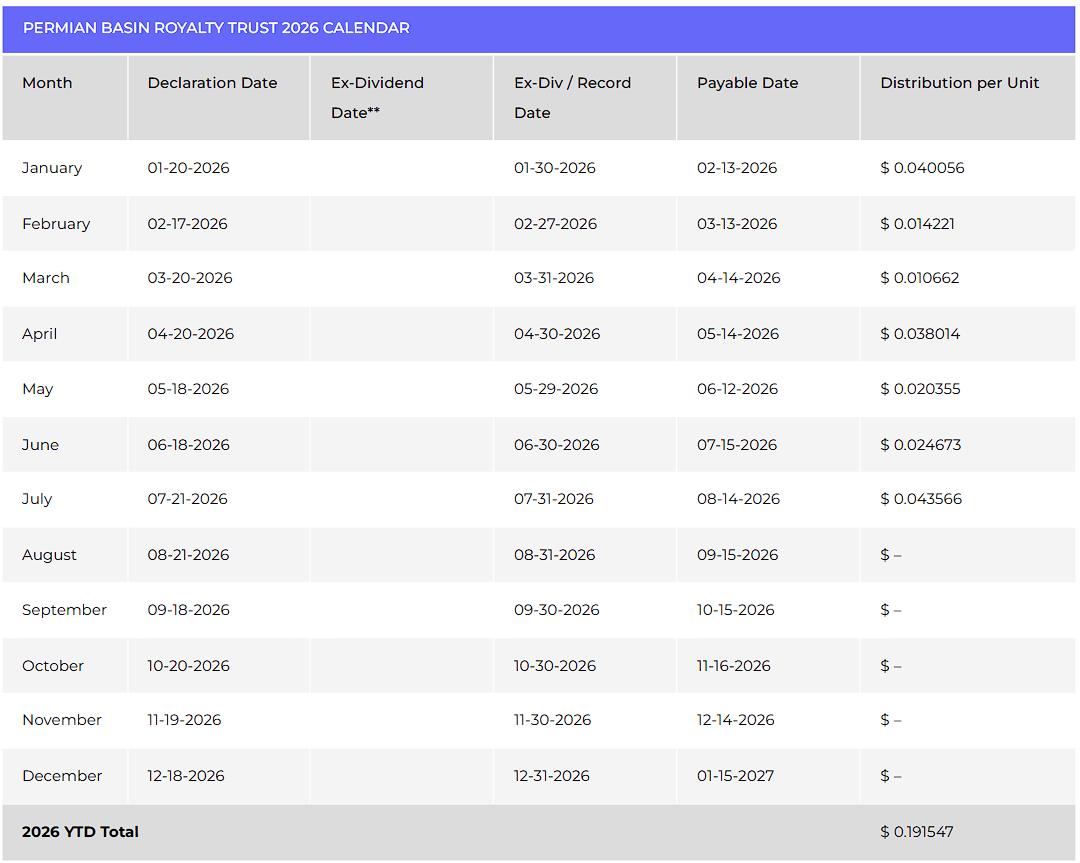The height and width of the screenshot is (863, 1080).
Task: Select distribution value $ 0.038014
Action: point(920,334)
